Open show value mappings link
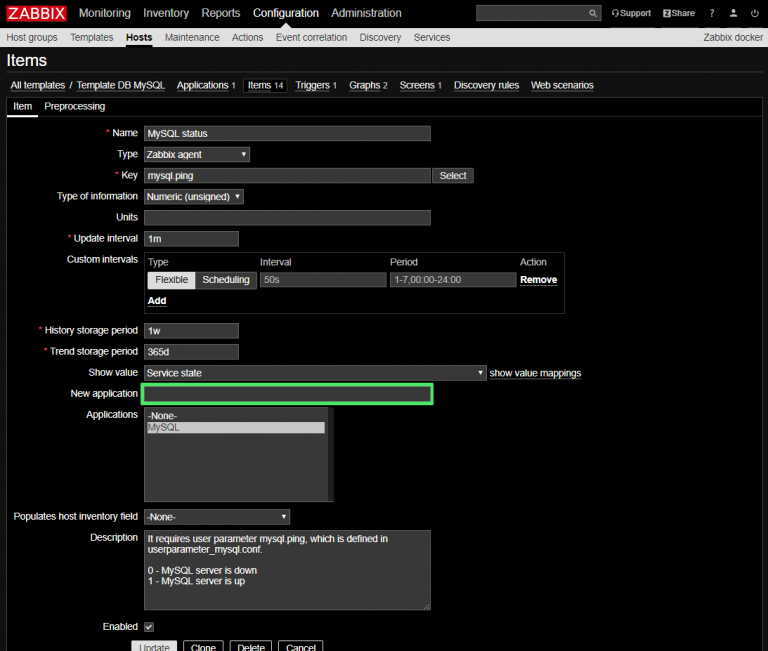This screenshot has width=768, height=651. [x=535, y=373]
